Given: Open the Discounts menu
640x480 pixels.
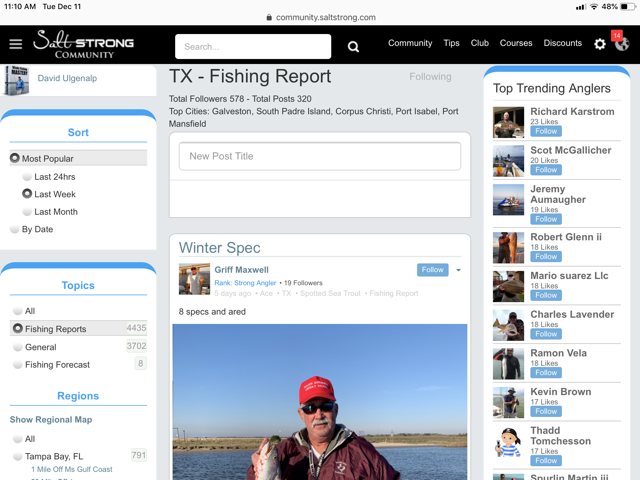Looking at the screenshot, I should coord(562,43).
